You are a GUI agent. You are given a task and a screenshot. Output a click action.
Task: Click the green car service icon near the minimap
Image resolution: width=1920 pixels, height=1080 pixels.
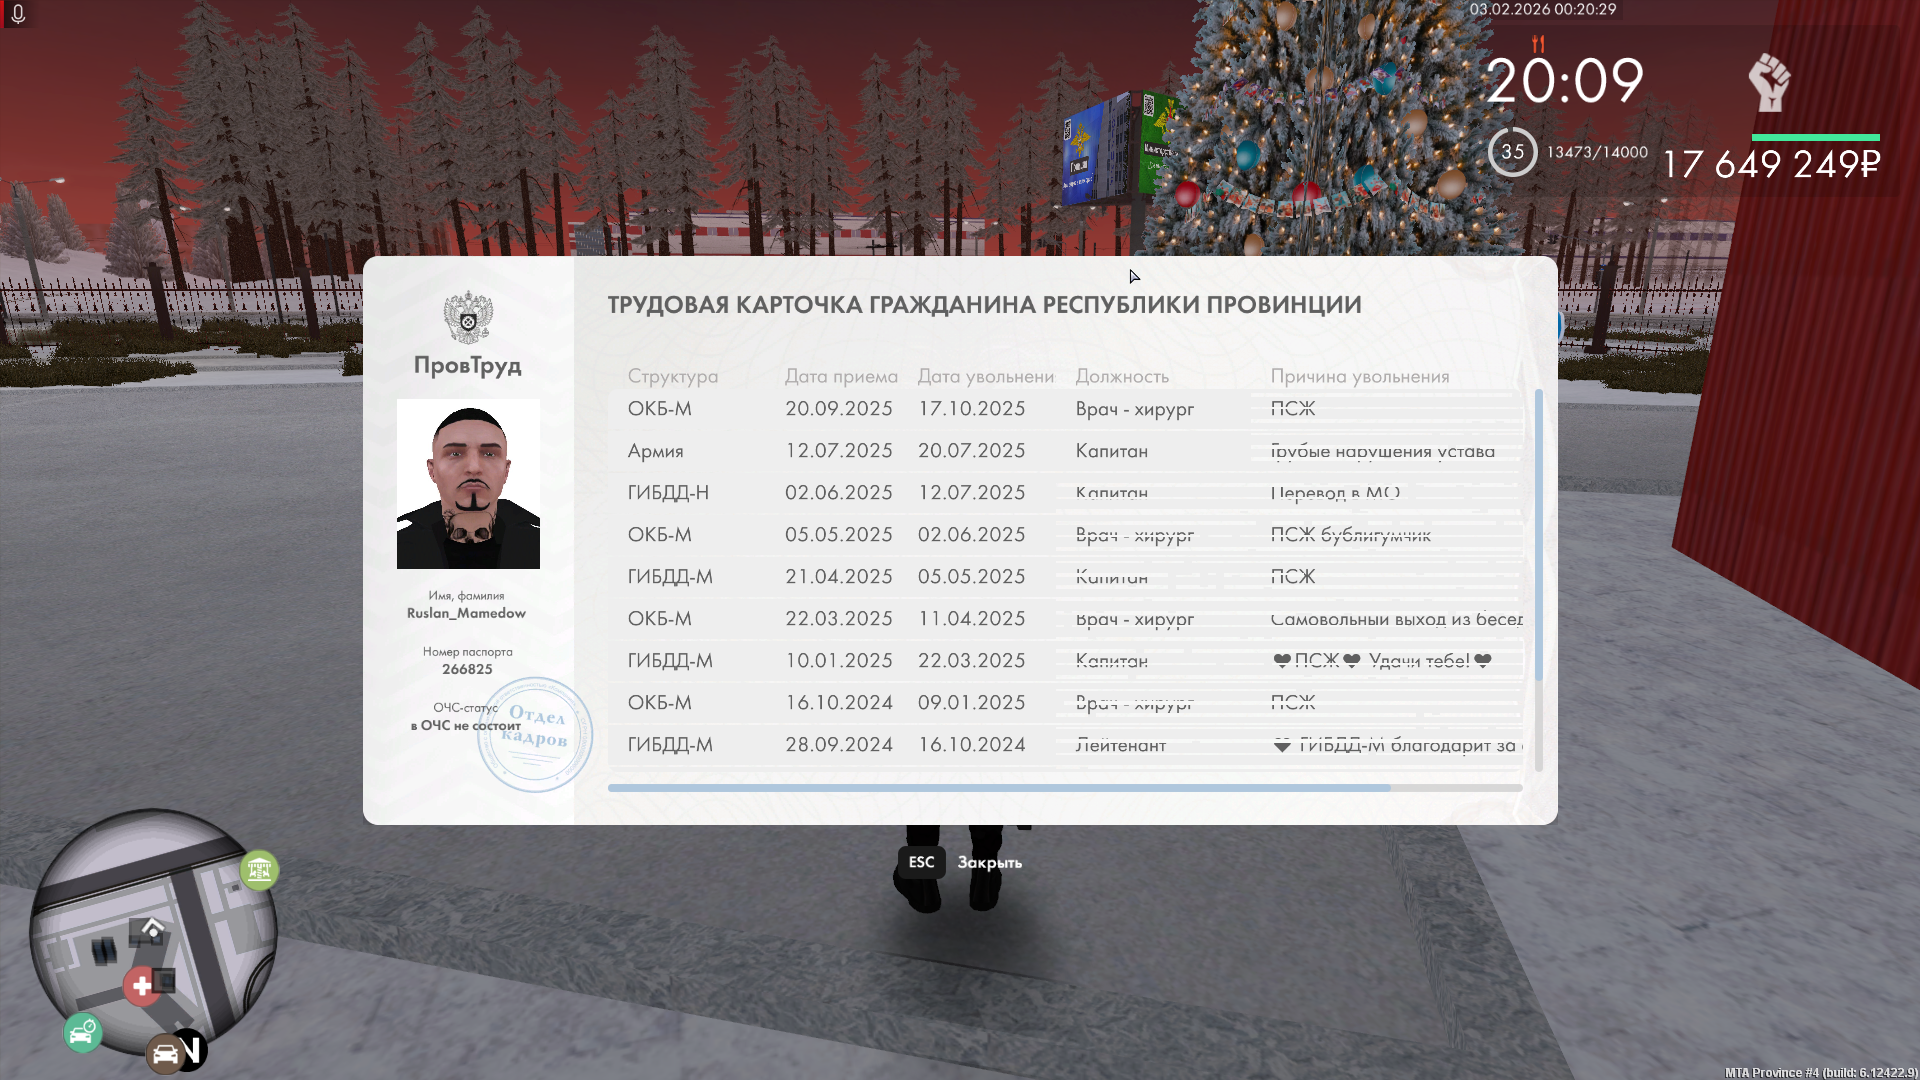(x=83, y=1032)
